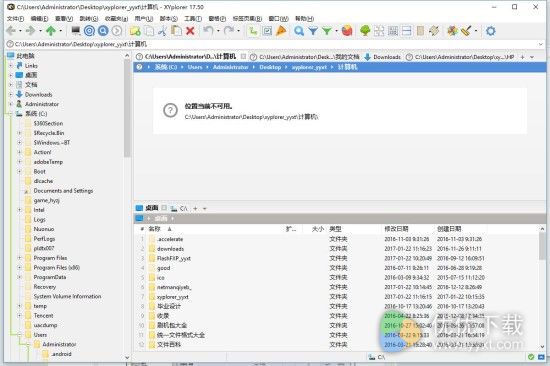Toggle the green Tree panel icon
Screen dimensions: 550x366
coord(365,31)
